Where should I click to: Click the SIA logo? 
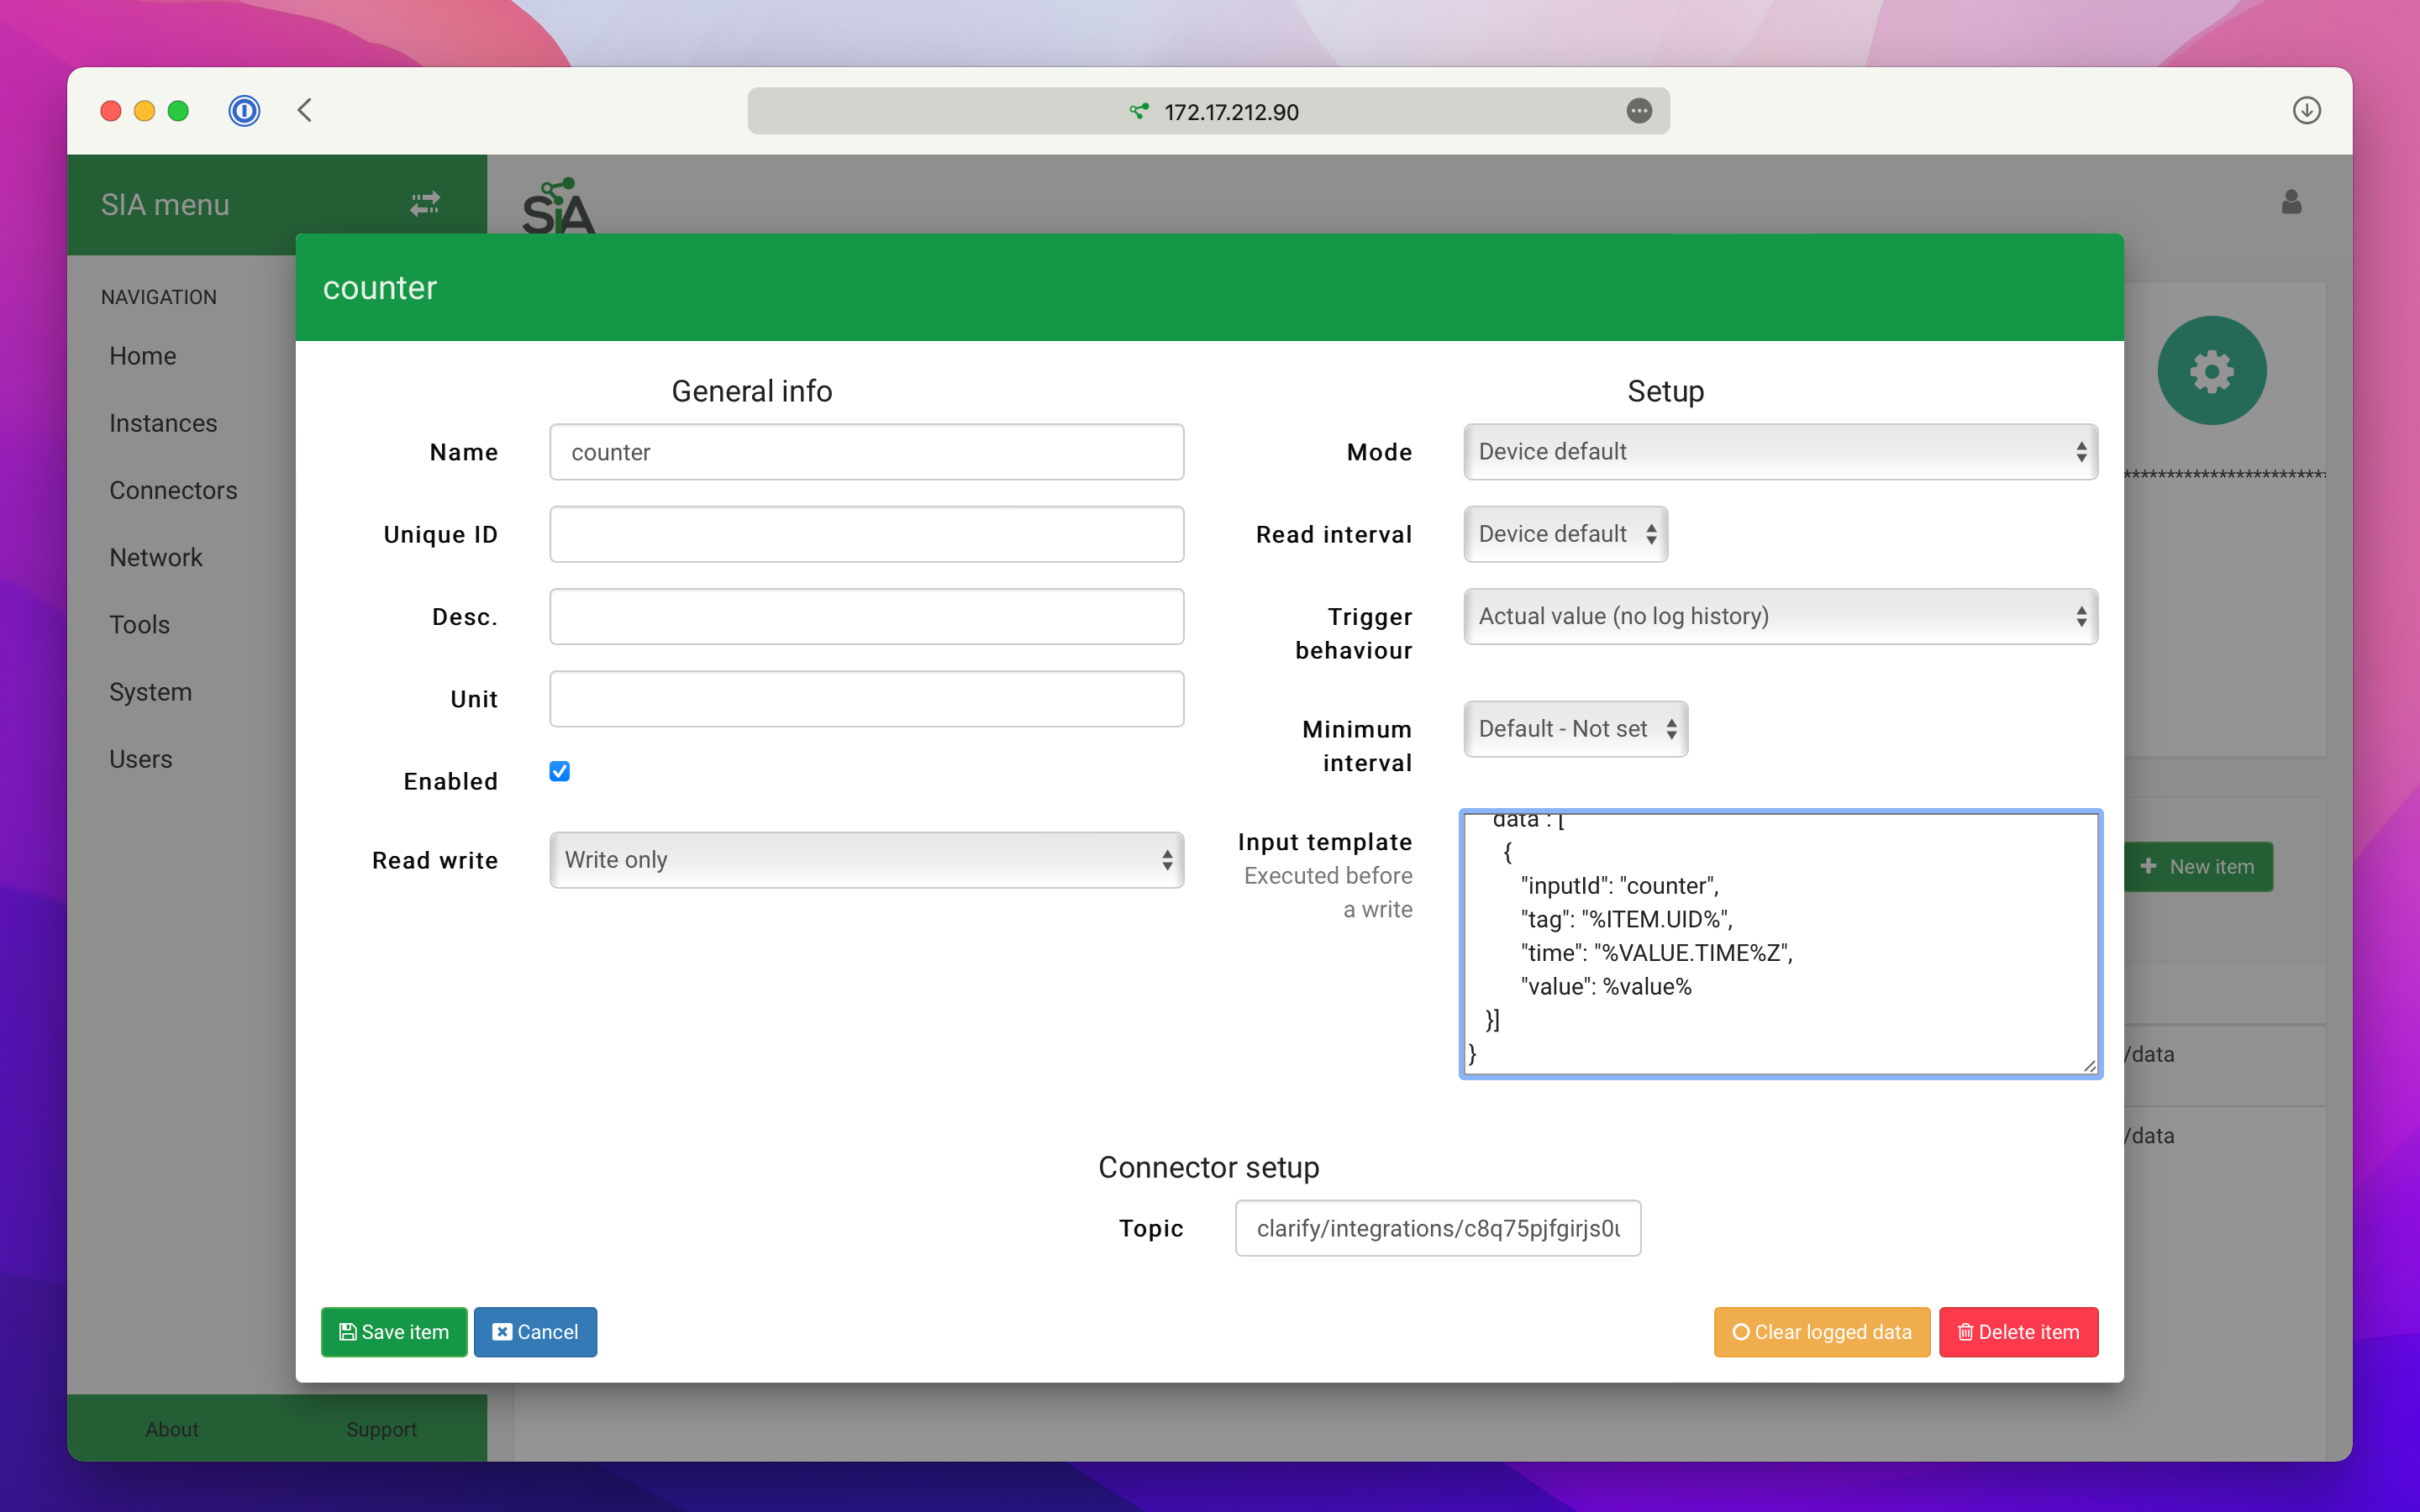(558, 207)
